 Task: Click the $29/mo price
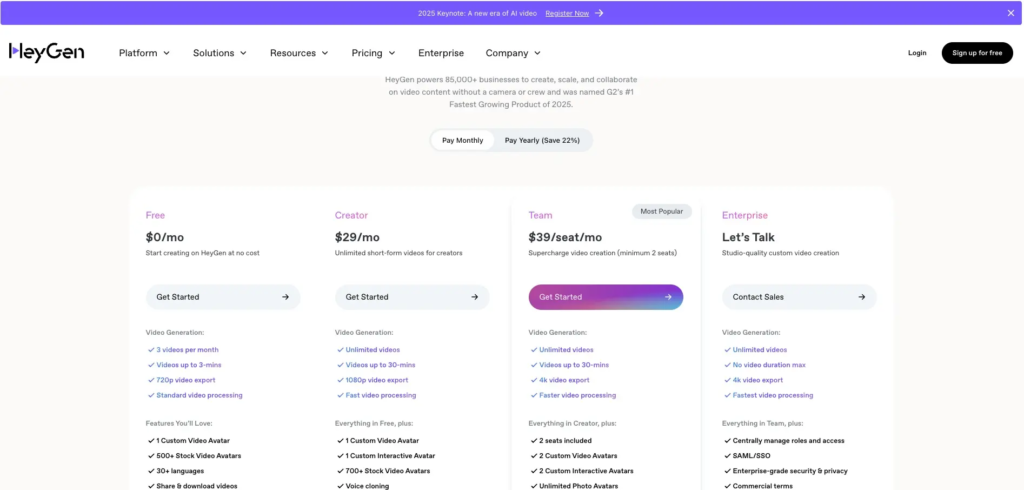(357, 237)
